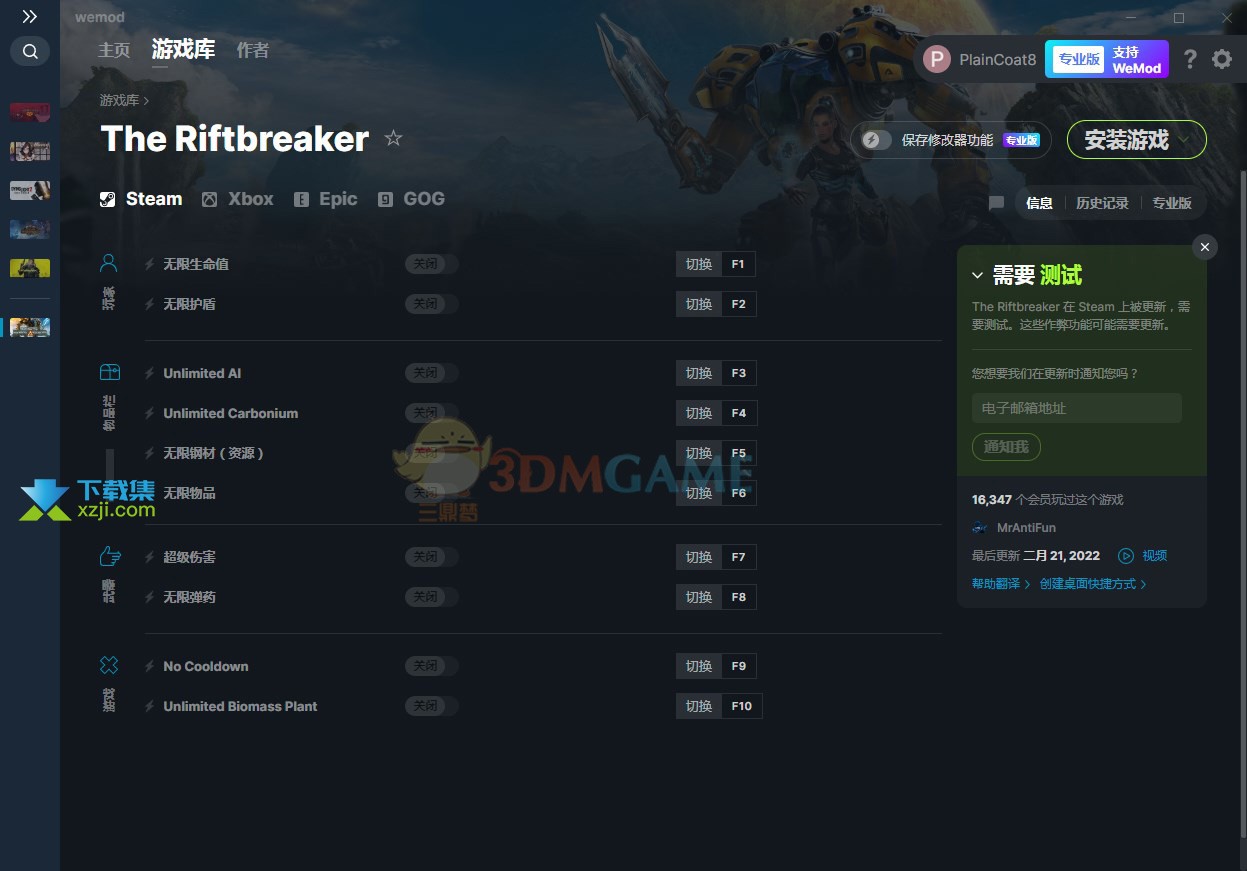Click the F3 hotkey box
The width and height of the screenshot is (1247, 871).
738,373
